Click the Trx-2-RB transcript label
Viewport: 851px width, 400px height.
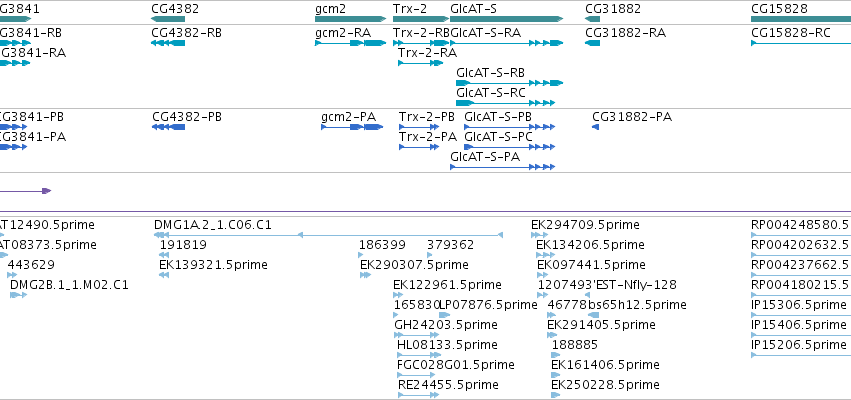(421, 33)
